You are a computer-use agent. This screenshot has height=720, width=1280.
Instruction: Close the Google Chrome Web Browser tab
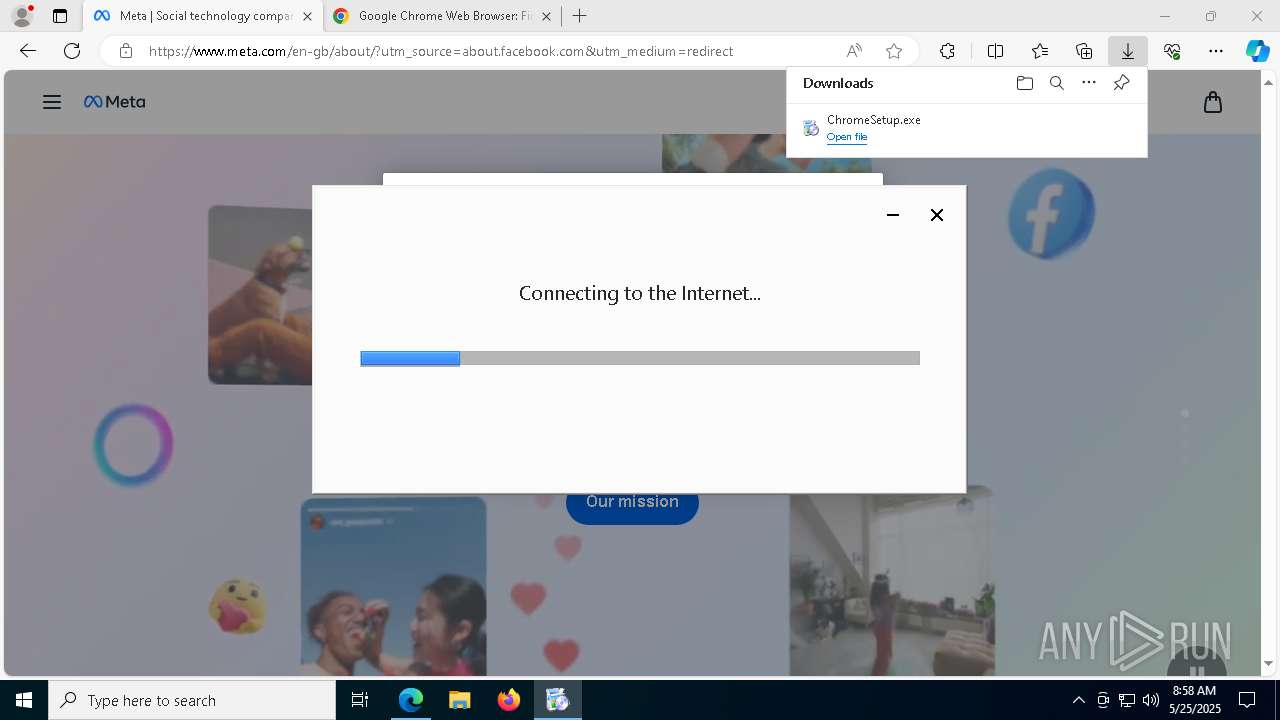[x=546, y=17]
